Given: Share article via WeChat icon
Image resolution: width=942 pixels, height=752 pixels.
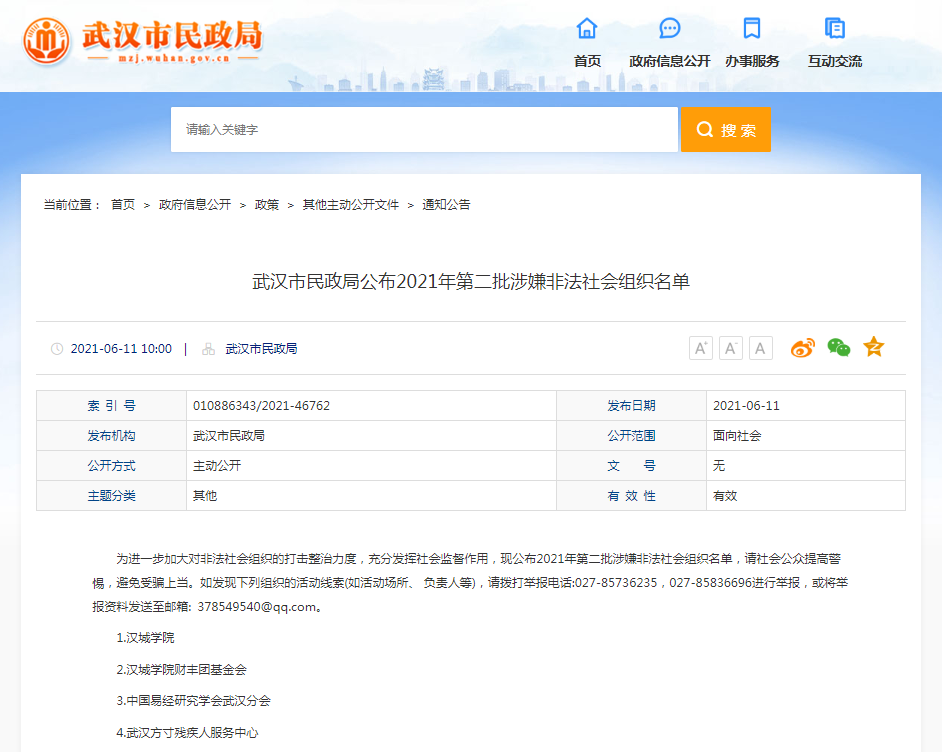Looking at the screenshot, I should coord(839,348).
